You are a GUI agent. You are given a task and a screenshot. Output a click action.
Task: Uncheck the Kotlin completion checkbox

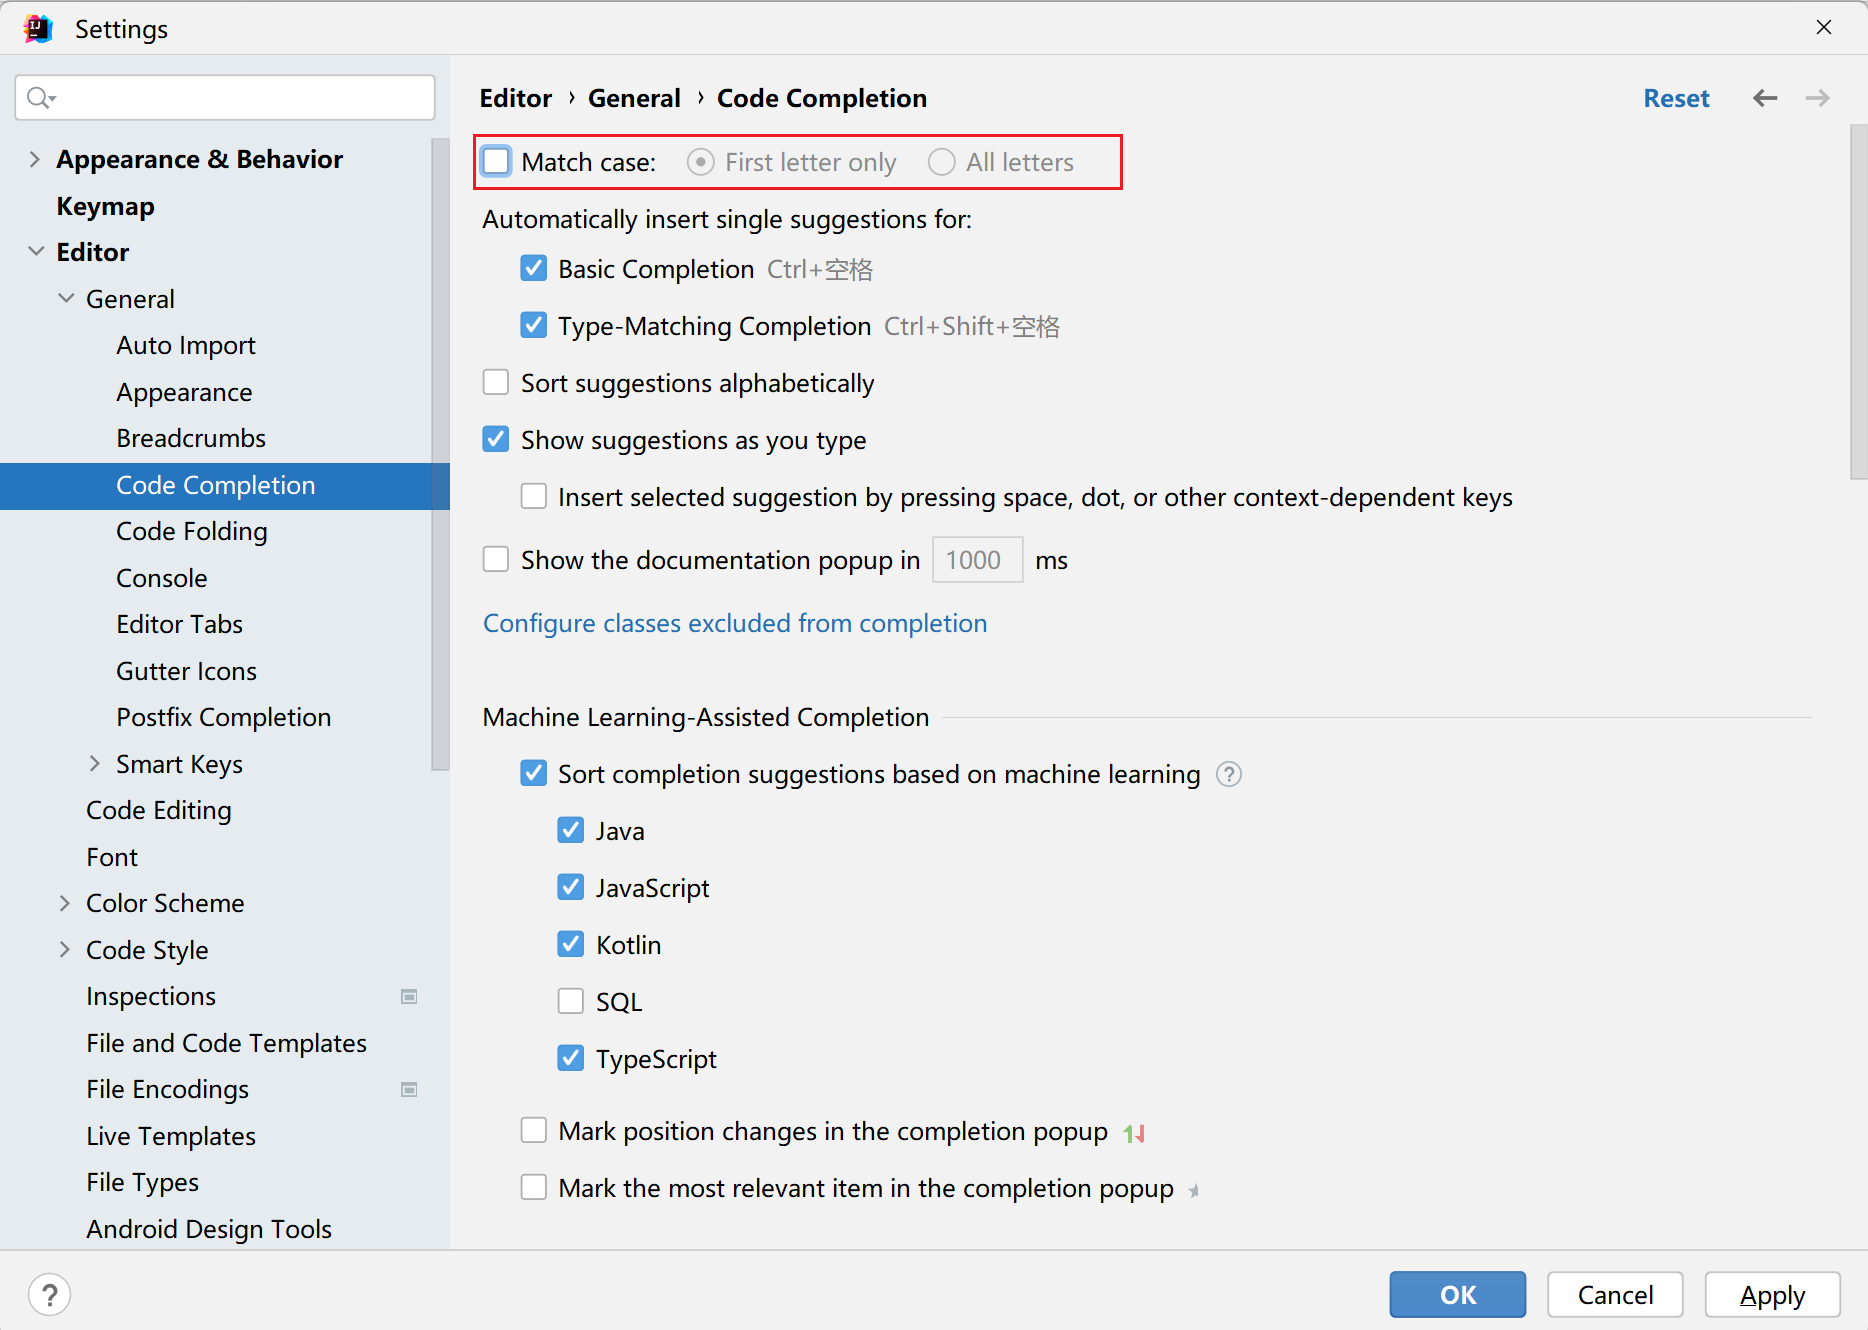pyautogui.click(x=571, y=944)
